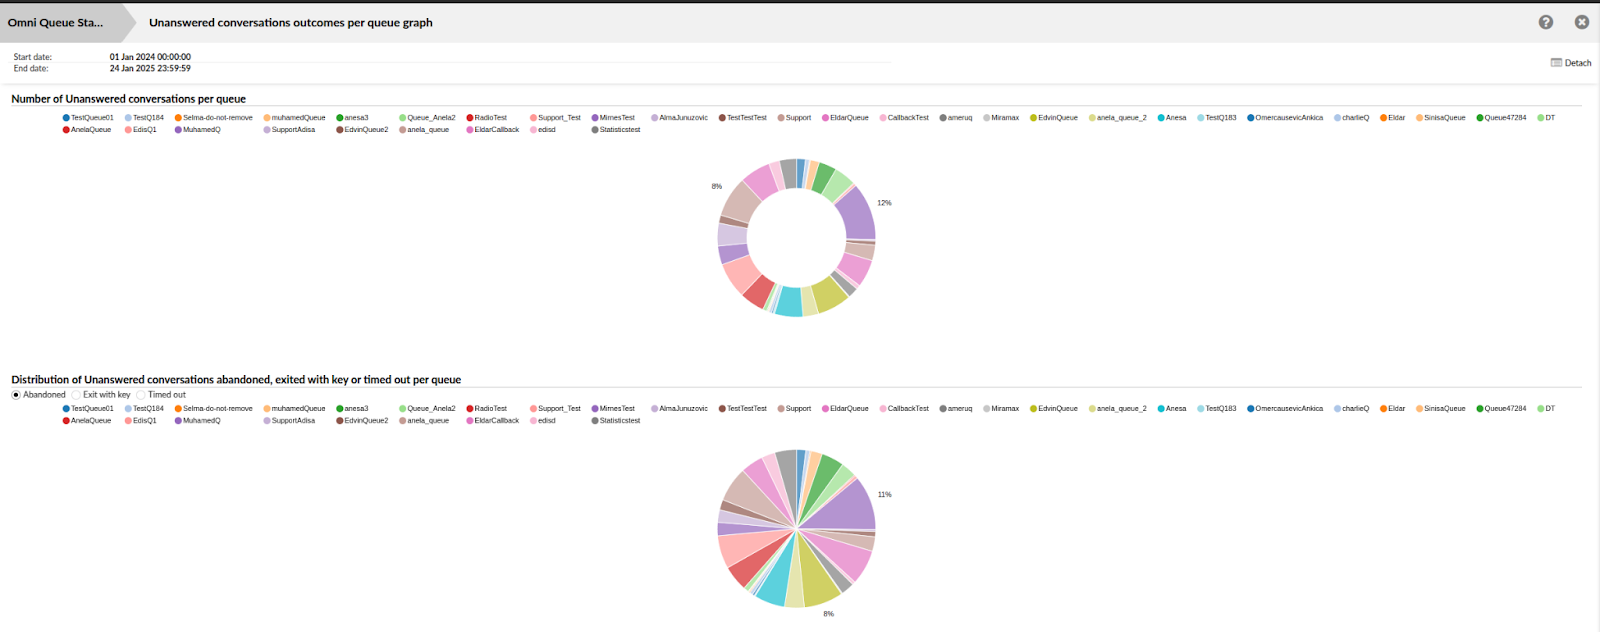
Task: Toggle AlmaJunuzovic in the donut chart legend
Action: (x=679, y=118)
